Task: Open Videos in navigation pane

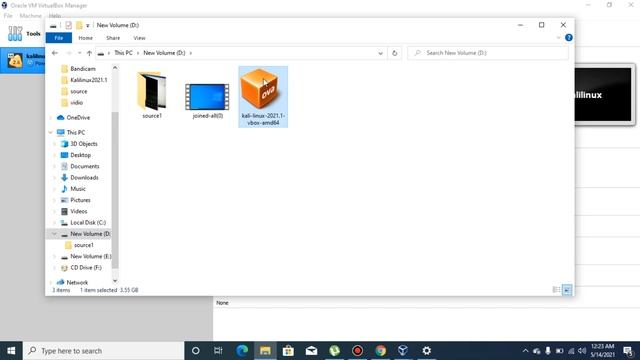Action: click(78, 211)
